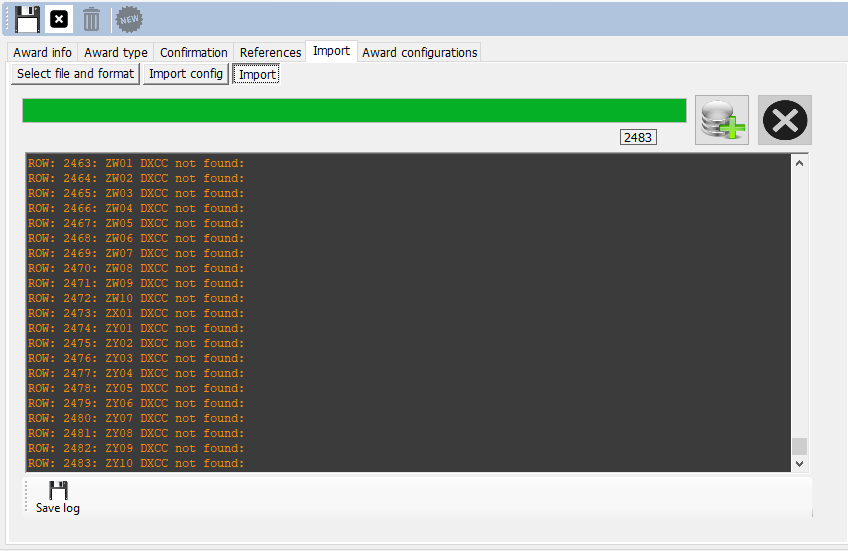Click log line ROW 2474 ZY01
848x551 pixels.
click(136, 328)
